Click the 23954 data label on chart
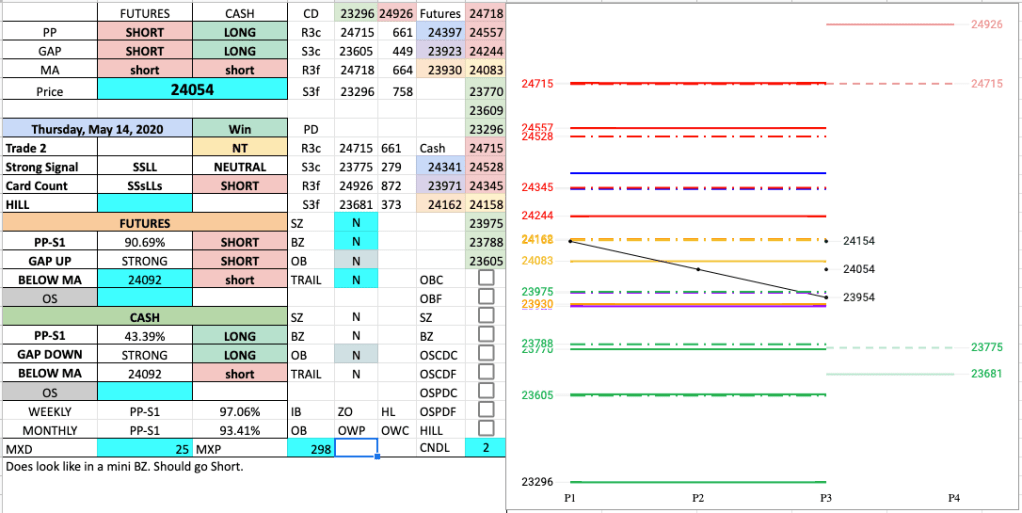Image resolution: width=1022 pixels, height=513 pixels. coord(859,298)
